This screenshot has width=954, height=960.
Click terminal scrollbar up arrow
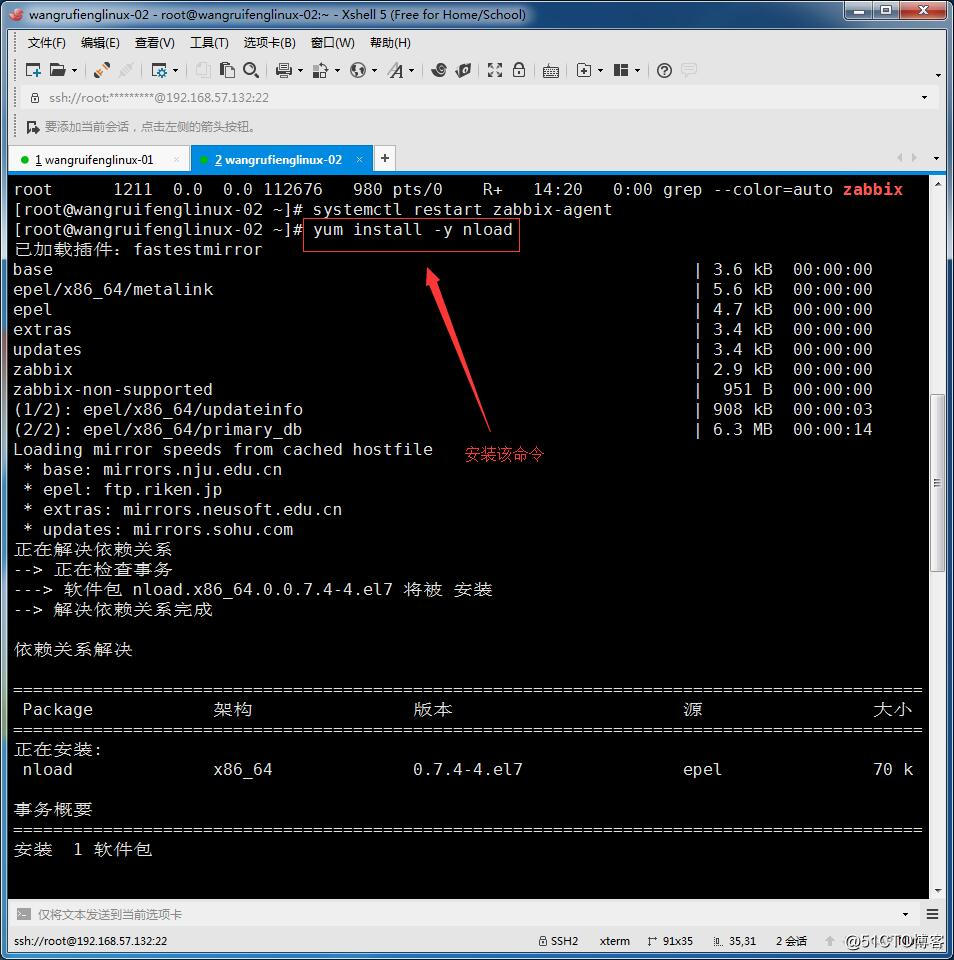(937, 184)
